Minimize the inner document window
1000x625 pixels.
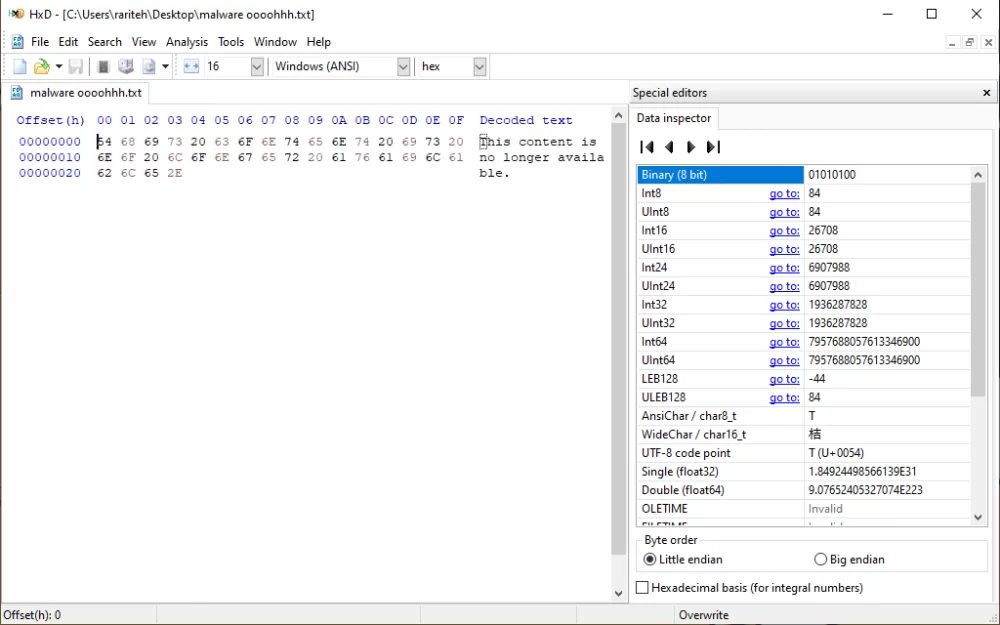click(x=952, y=43)
